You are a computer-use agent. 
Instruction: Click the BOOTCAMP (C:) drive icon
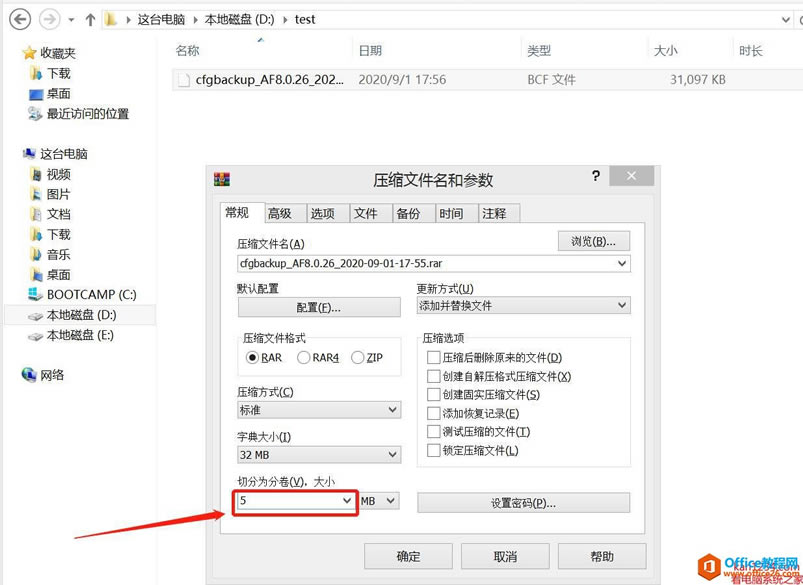point(35,295)
